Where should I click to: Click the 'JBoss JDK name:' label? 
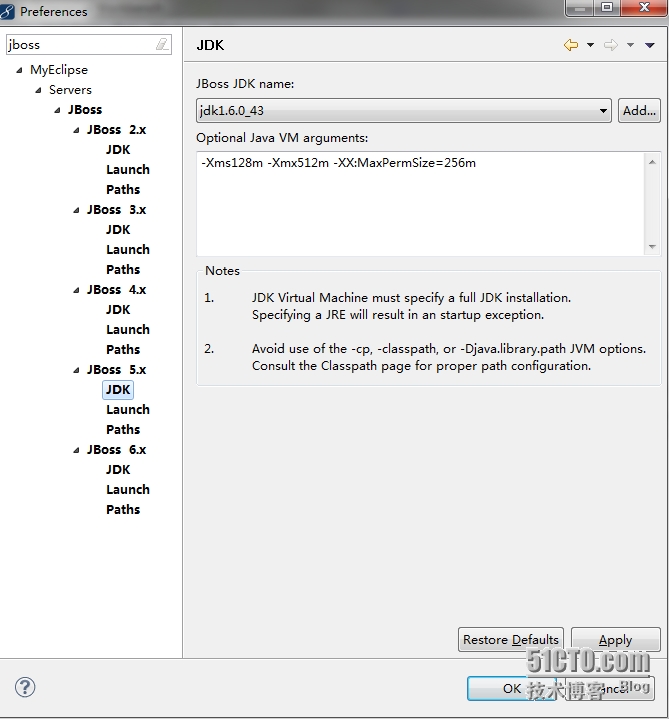245,84
